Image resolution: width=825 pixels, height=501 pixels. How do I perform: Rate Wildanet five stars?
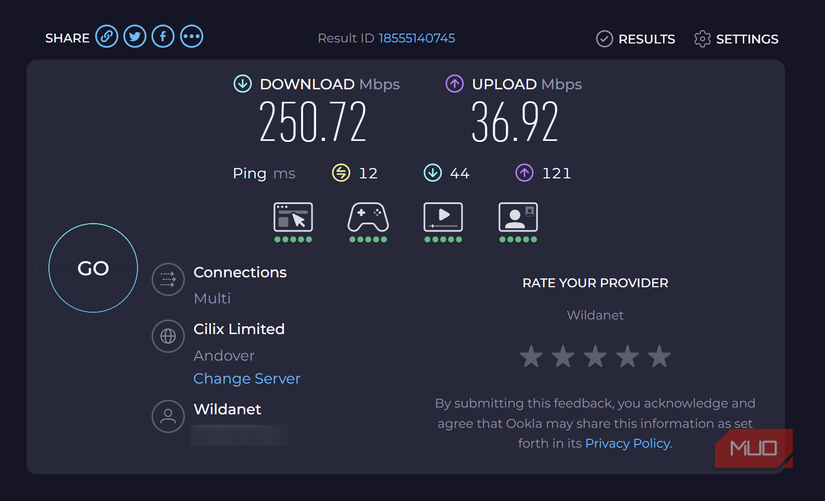click(x=659, y=356)
